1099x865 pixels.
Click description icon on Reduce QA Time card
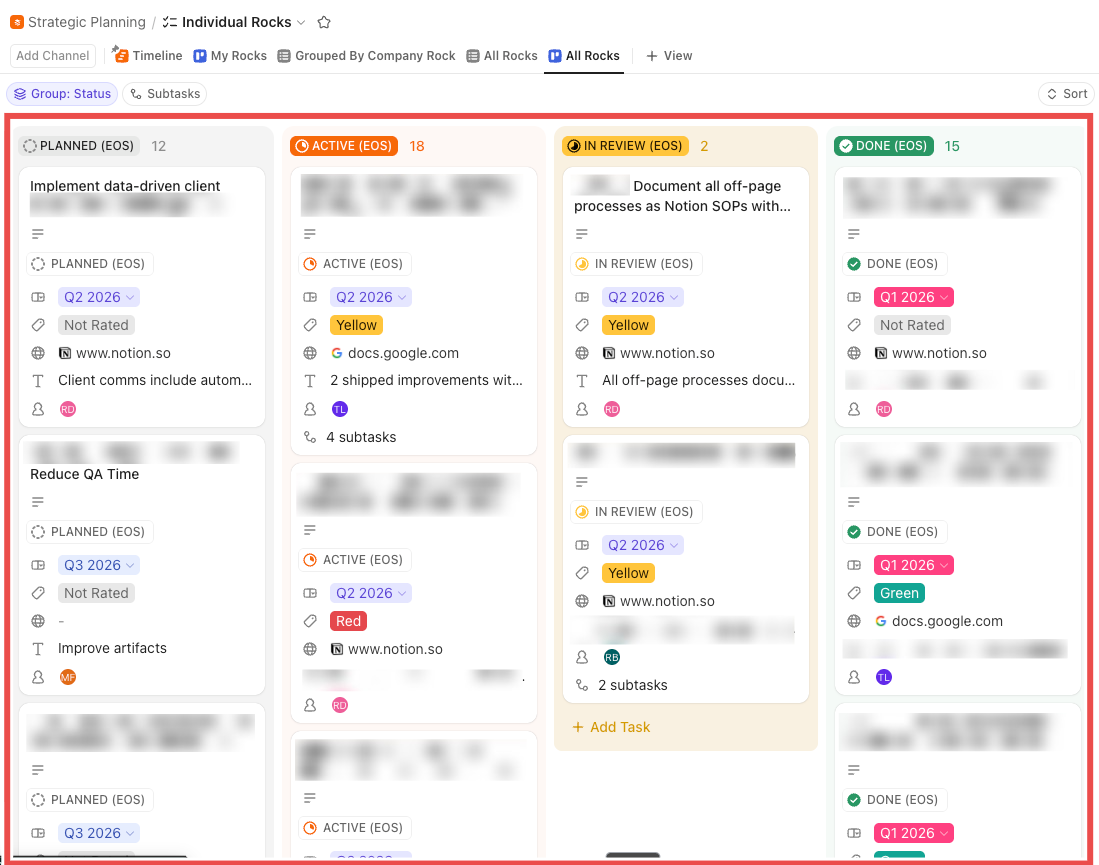(38, 502)
